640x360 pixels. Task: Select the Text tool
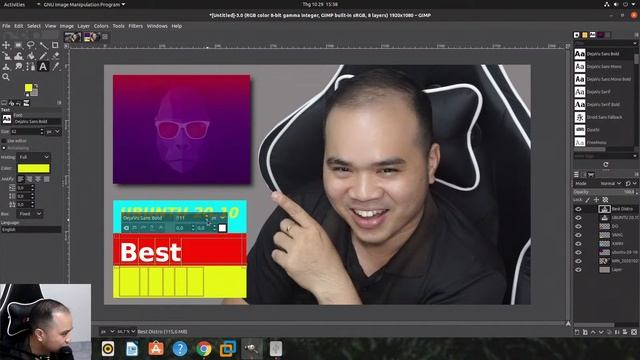click(43, 67)
